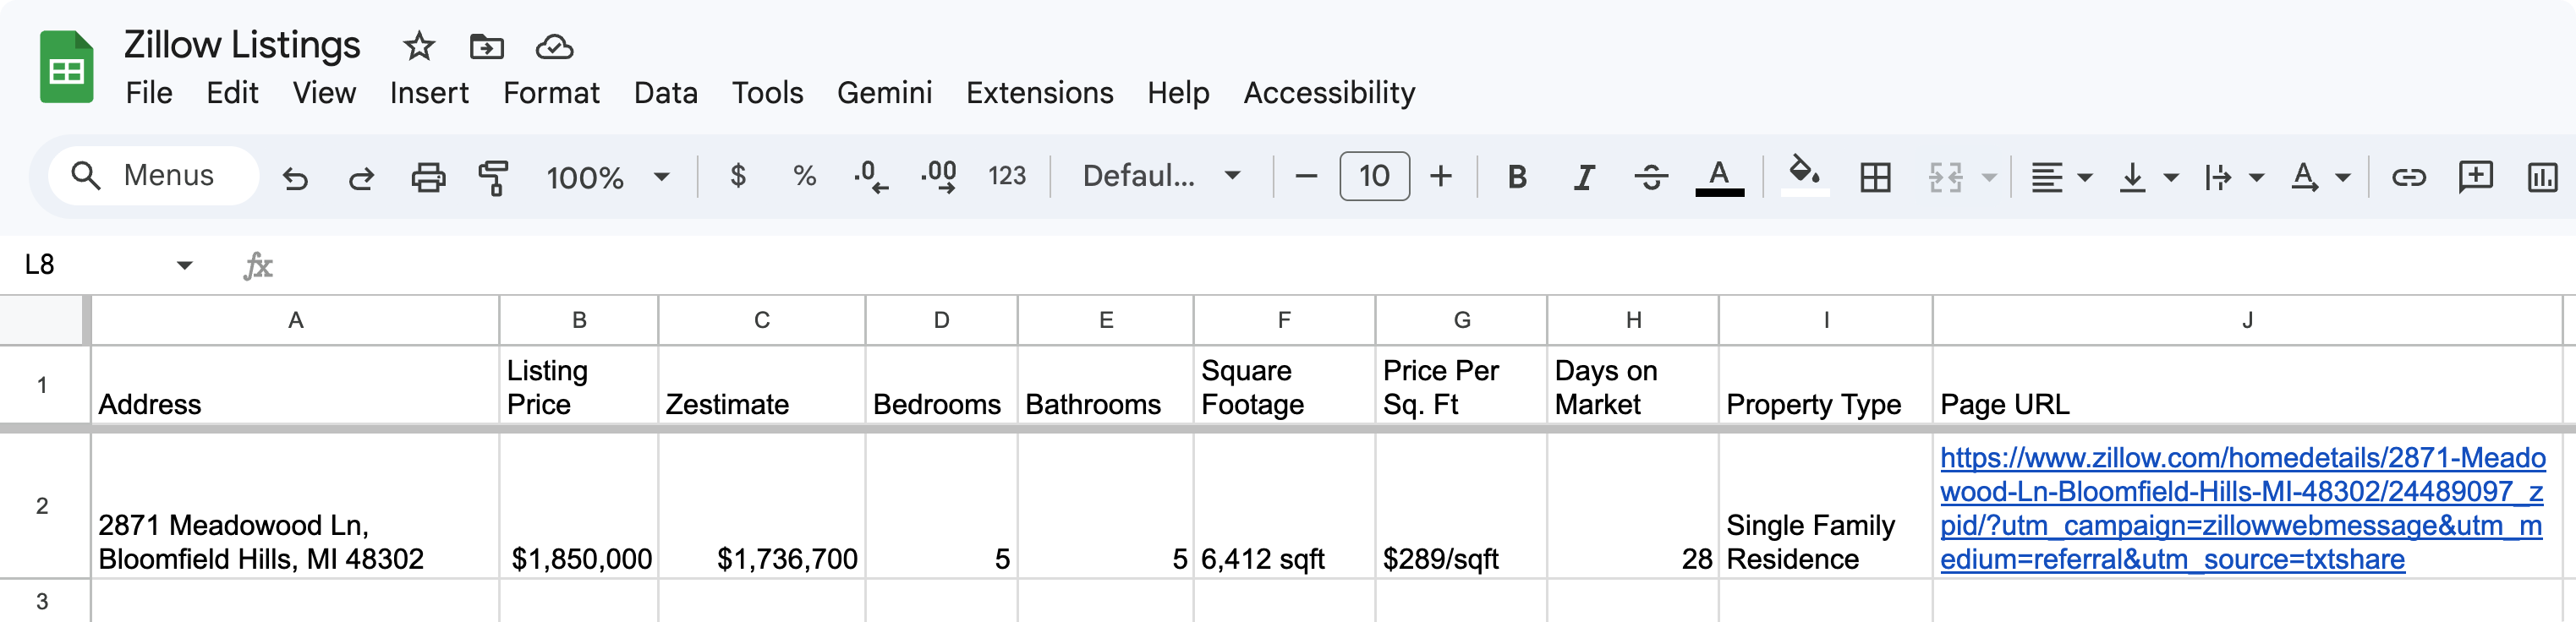
Task: Add a comment with the toolbar icon
Action: coord(2475,177)
